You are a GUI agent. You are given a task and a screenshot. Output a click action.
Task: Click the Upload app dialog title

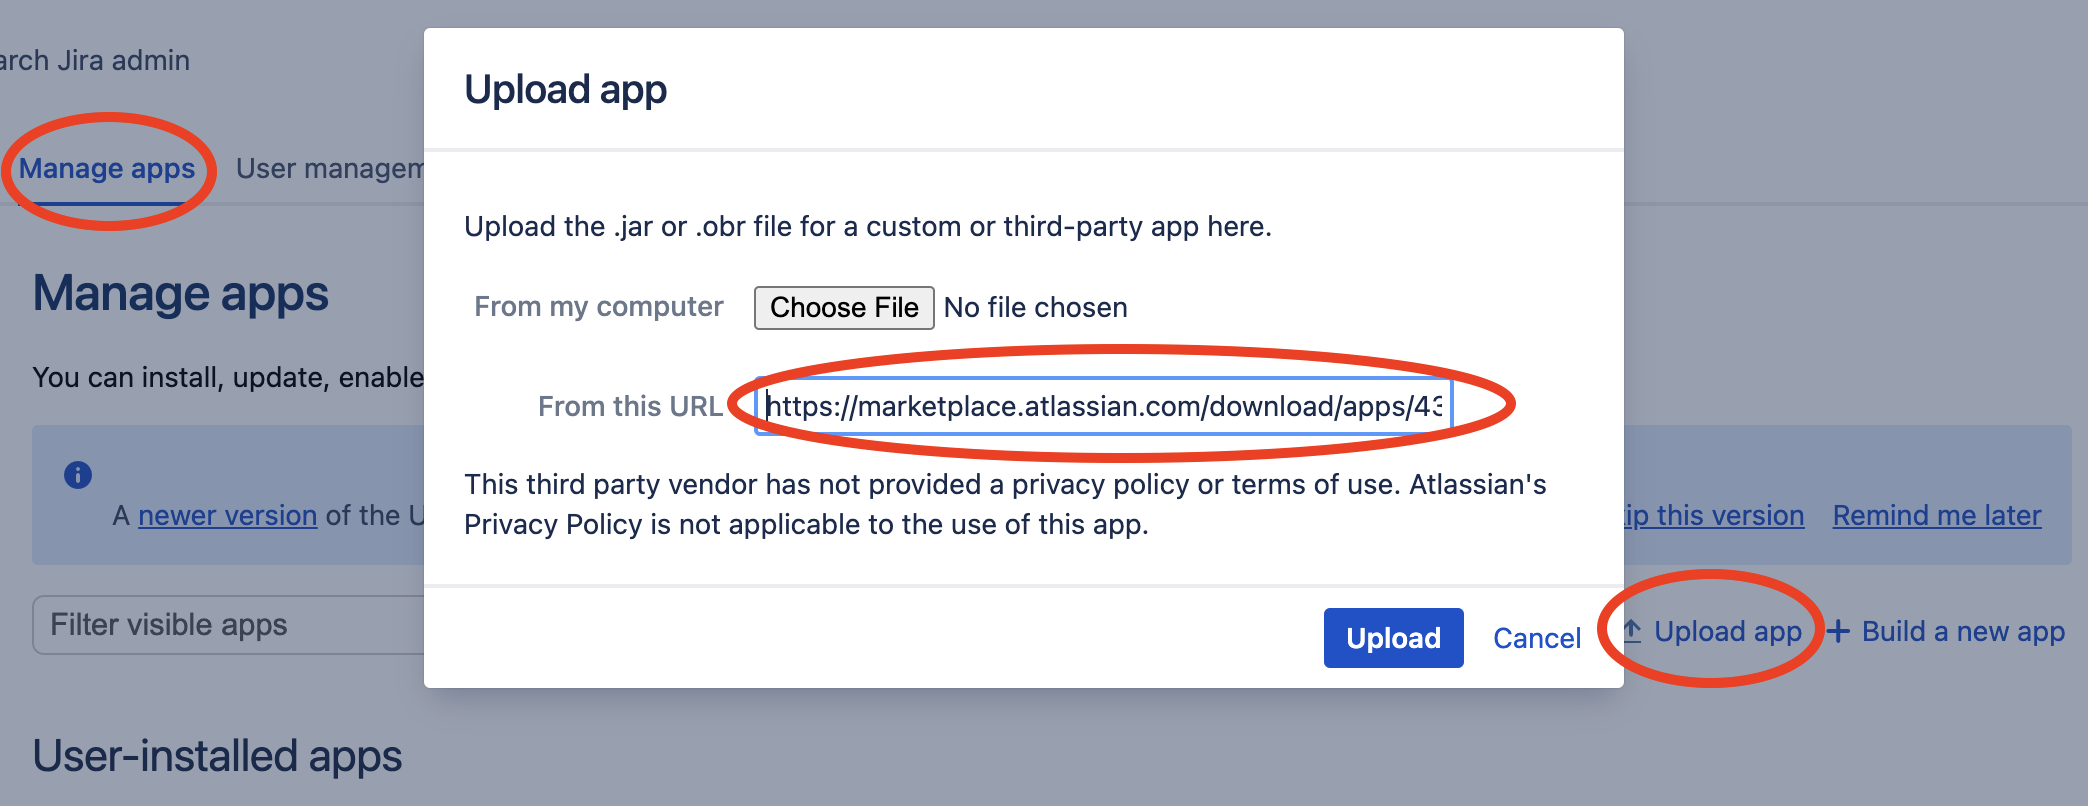click(565, 89)
